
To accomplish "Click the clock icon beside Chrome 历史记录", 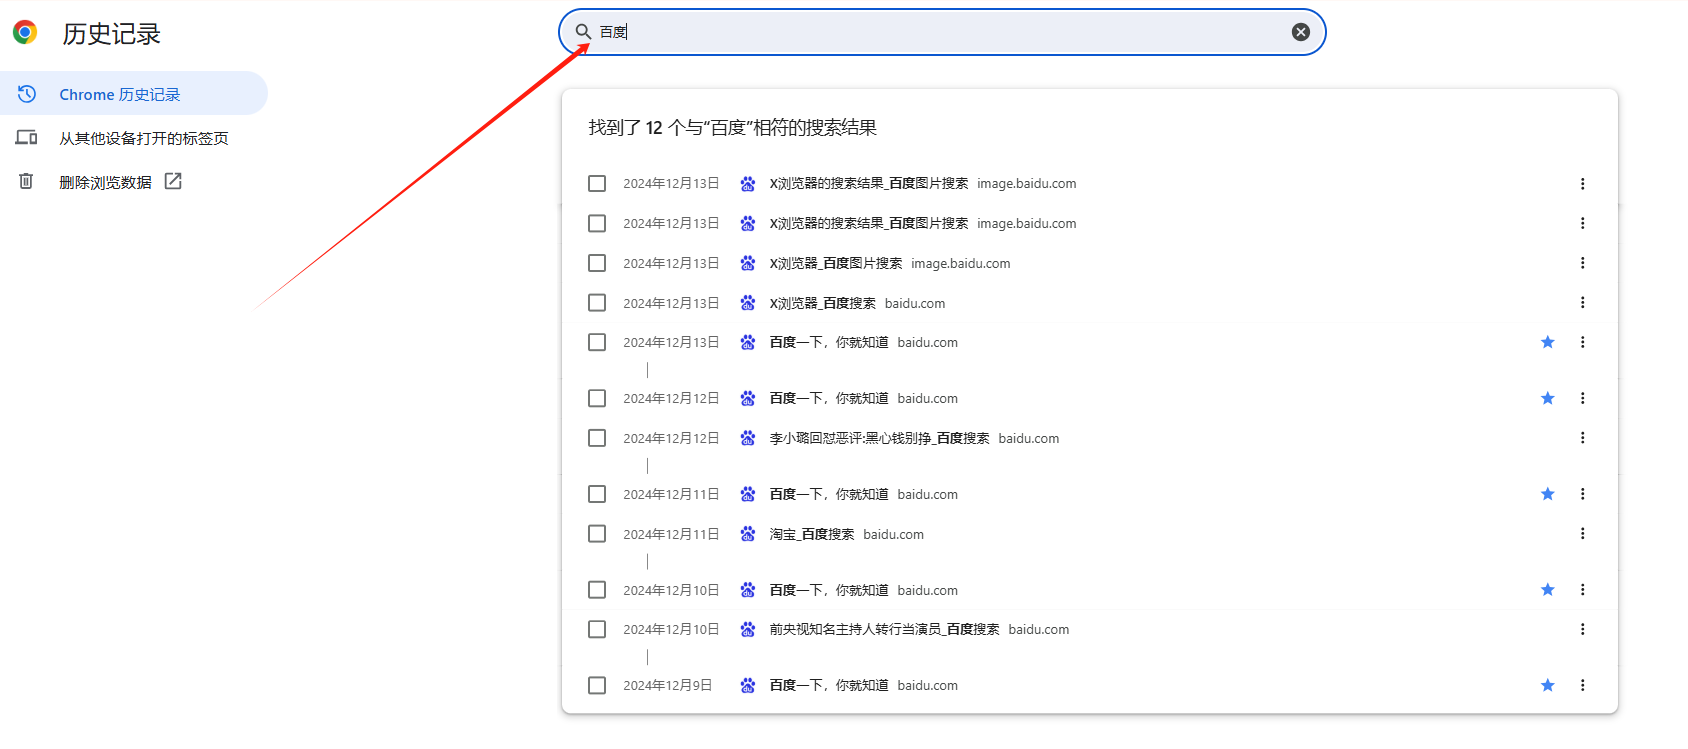I will click(x=27, y=94).
